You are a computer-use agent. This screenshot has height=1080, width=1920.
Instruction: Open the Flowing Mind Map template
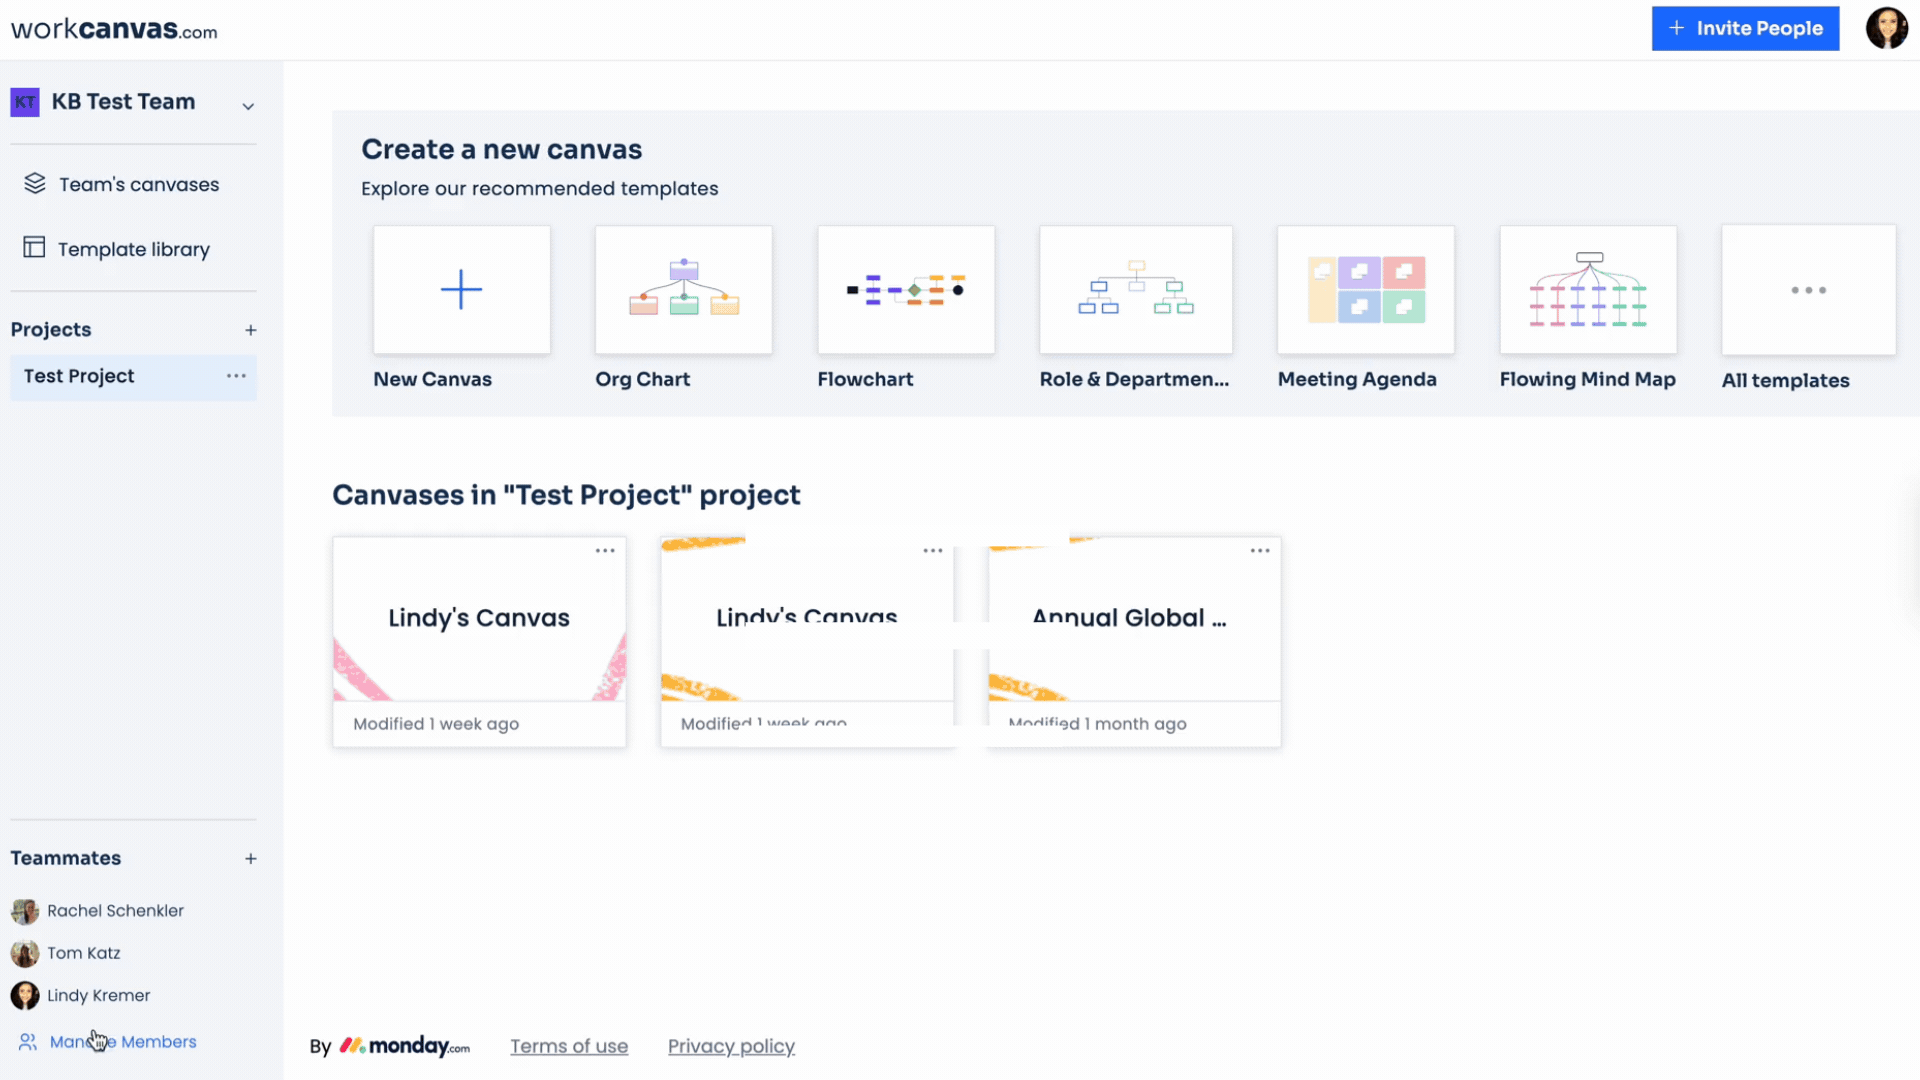coord(1588,290)
